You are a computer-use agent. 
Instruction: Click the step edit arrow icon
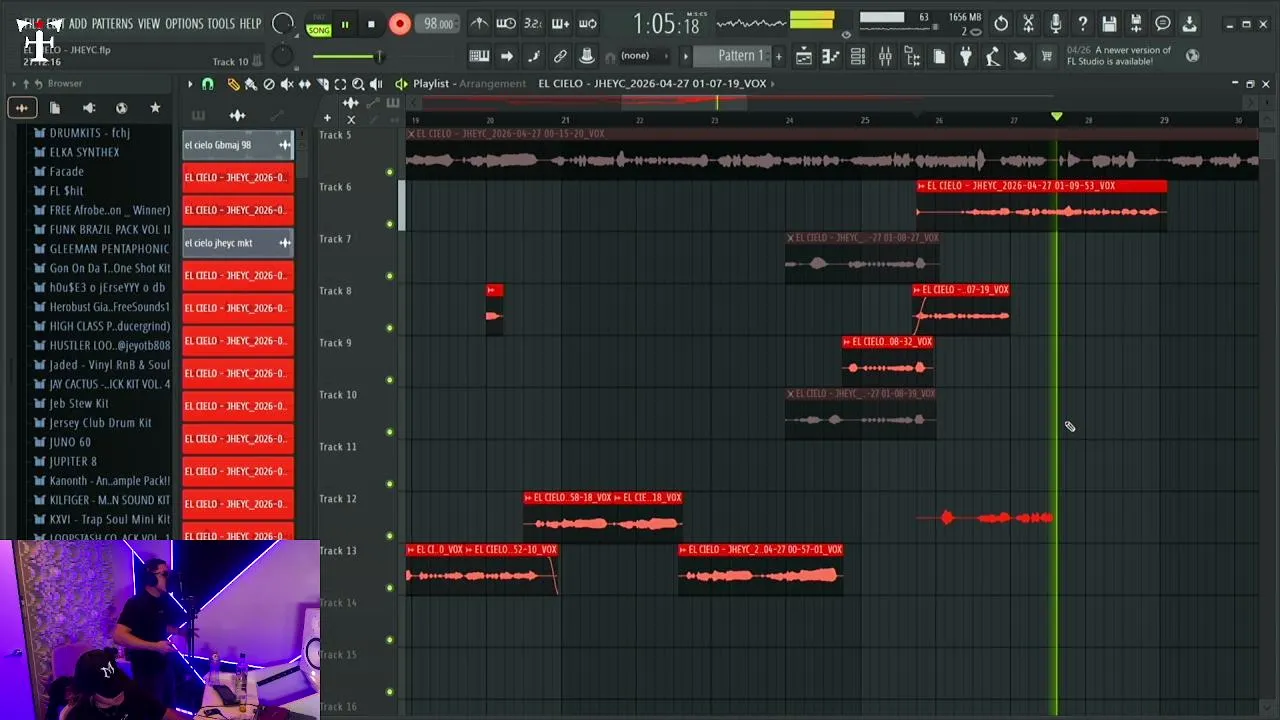[506, 56]
